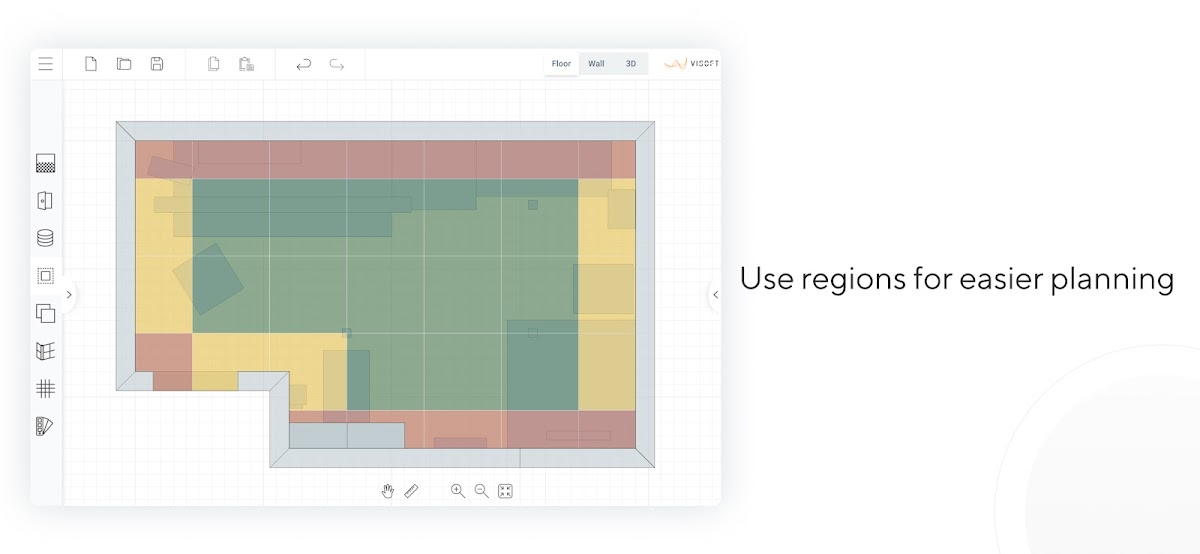Click the open folder icon
Viewport: 1200px width, 554px height.
(x=124, y=64)
